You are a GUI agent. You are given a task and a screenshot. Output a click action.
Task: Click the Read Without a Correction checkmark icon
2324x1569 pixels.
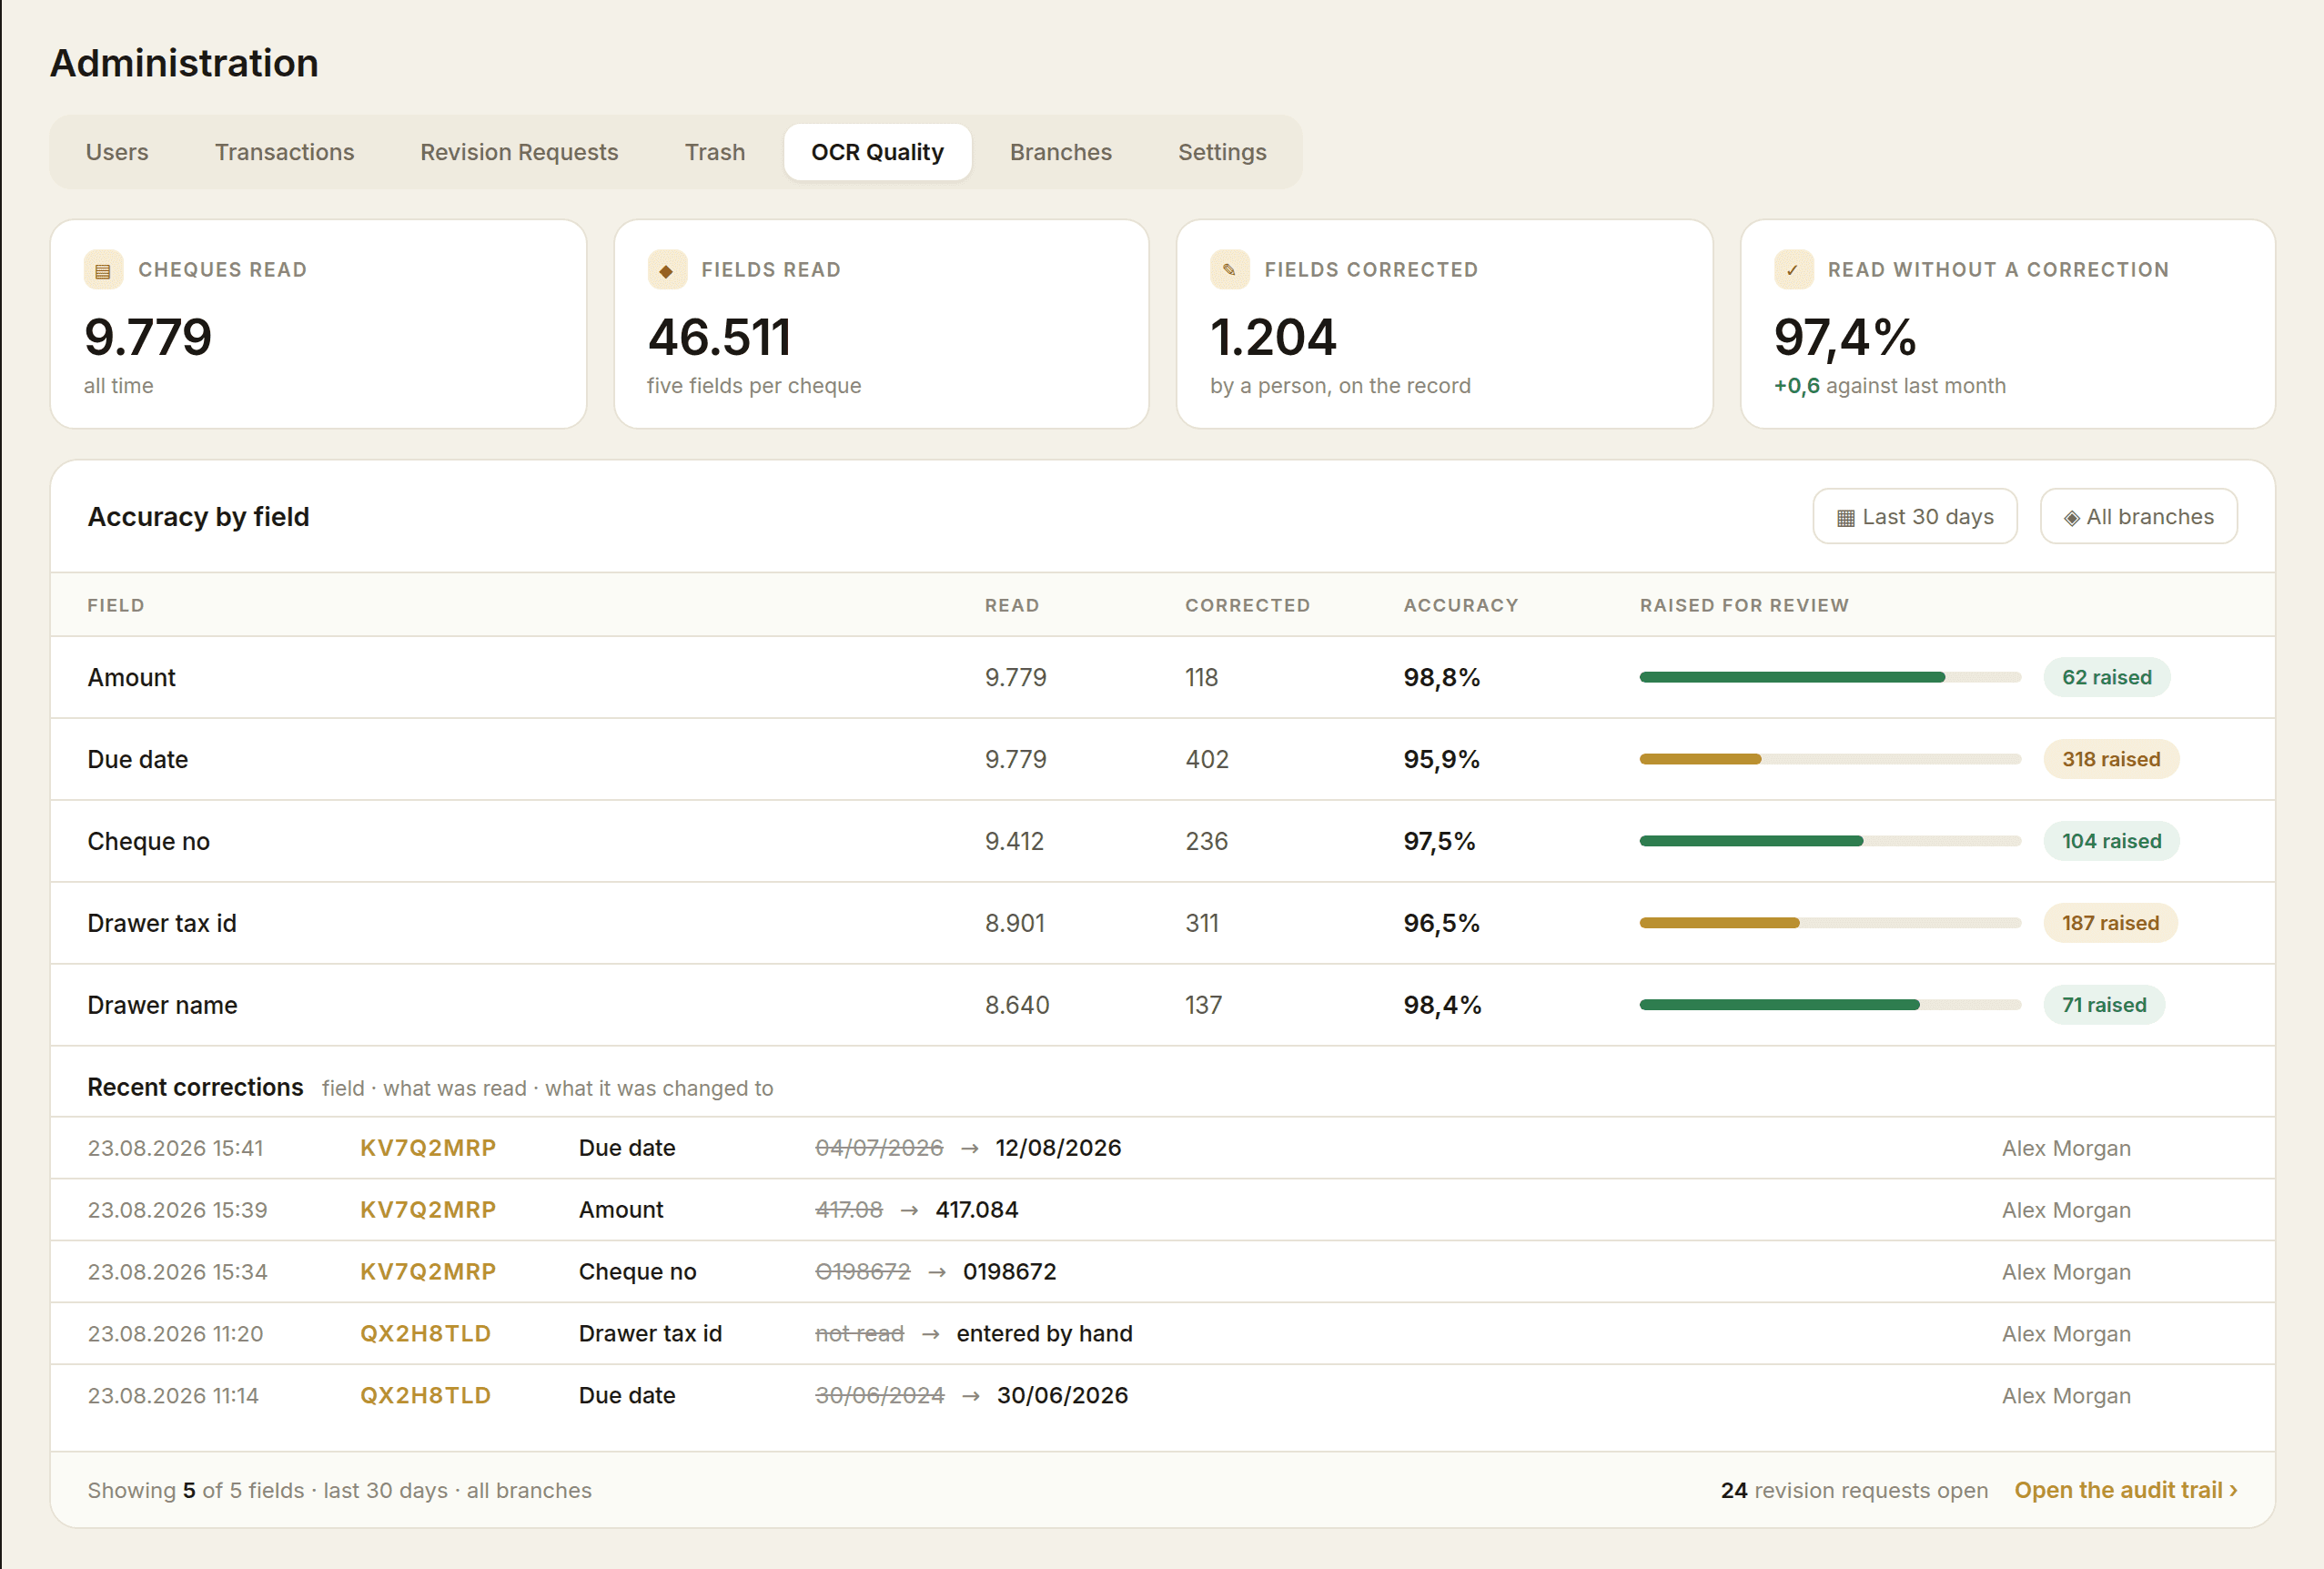point(1793,270)
